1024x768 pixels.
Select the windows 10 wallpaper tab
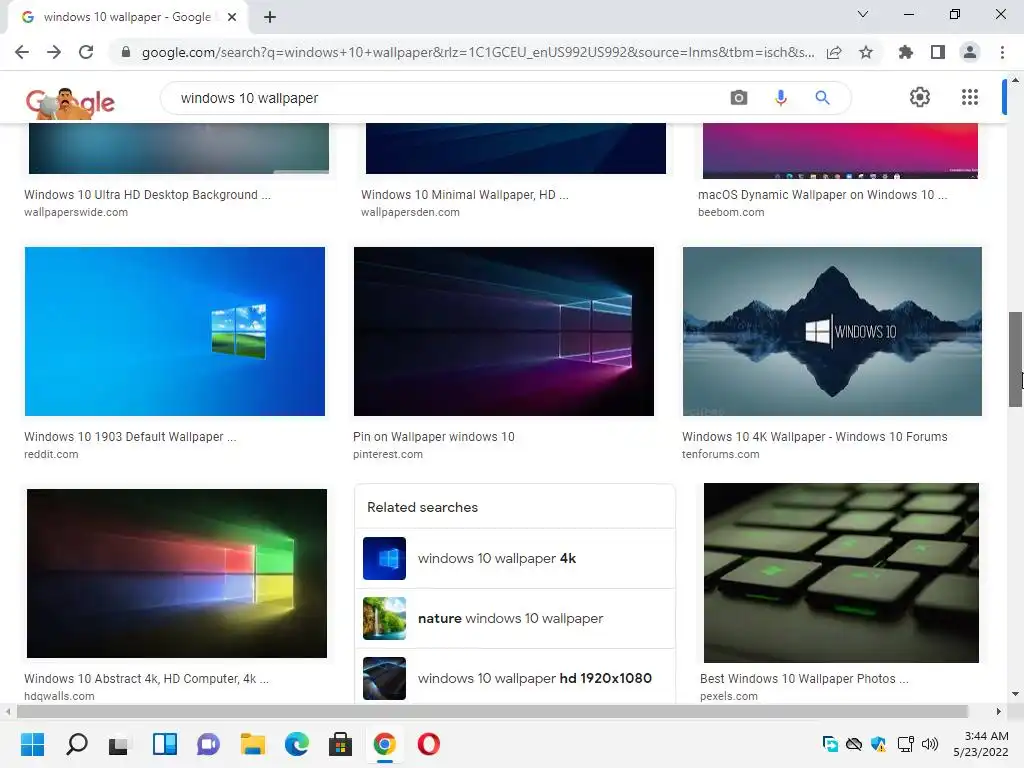coord(127,17)
